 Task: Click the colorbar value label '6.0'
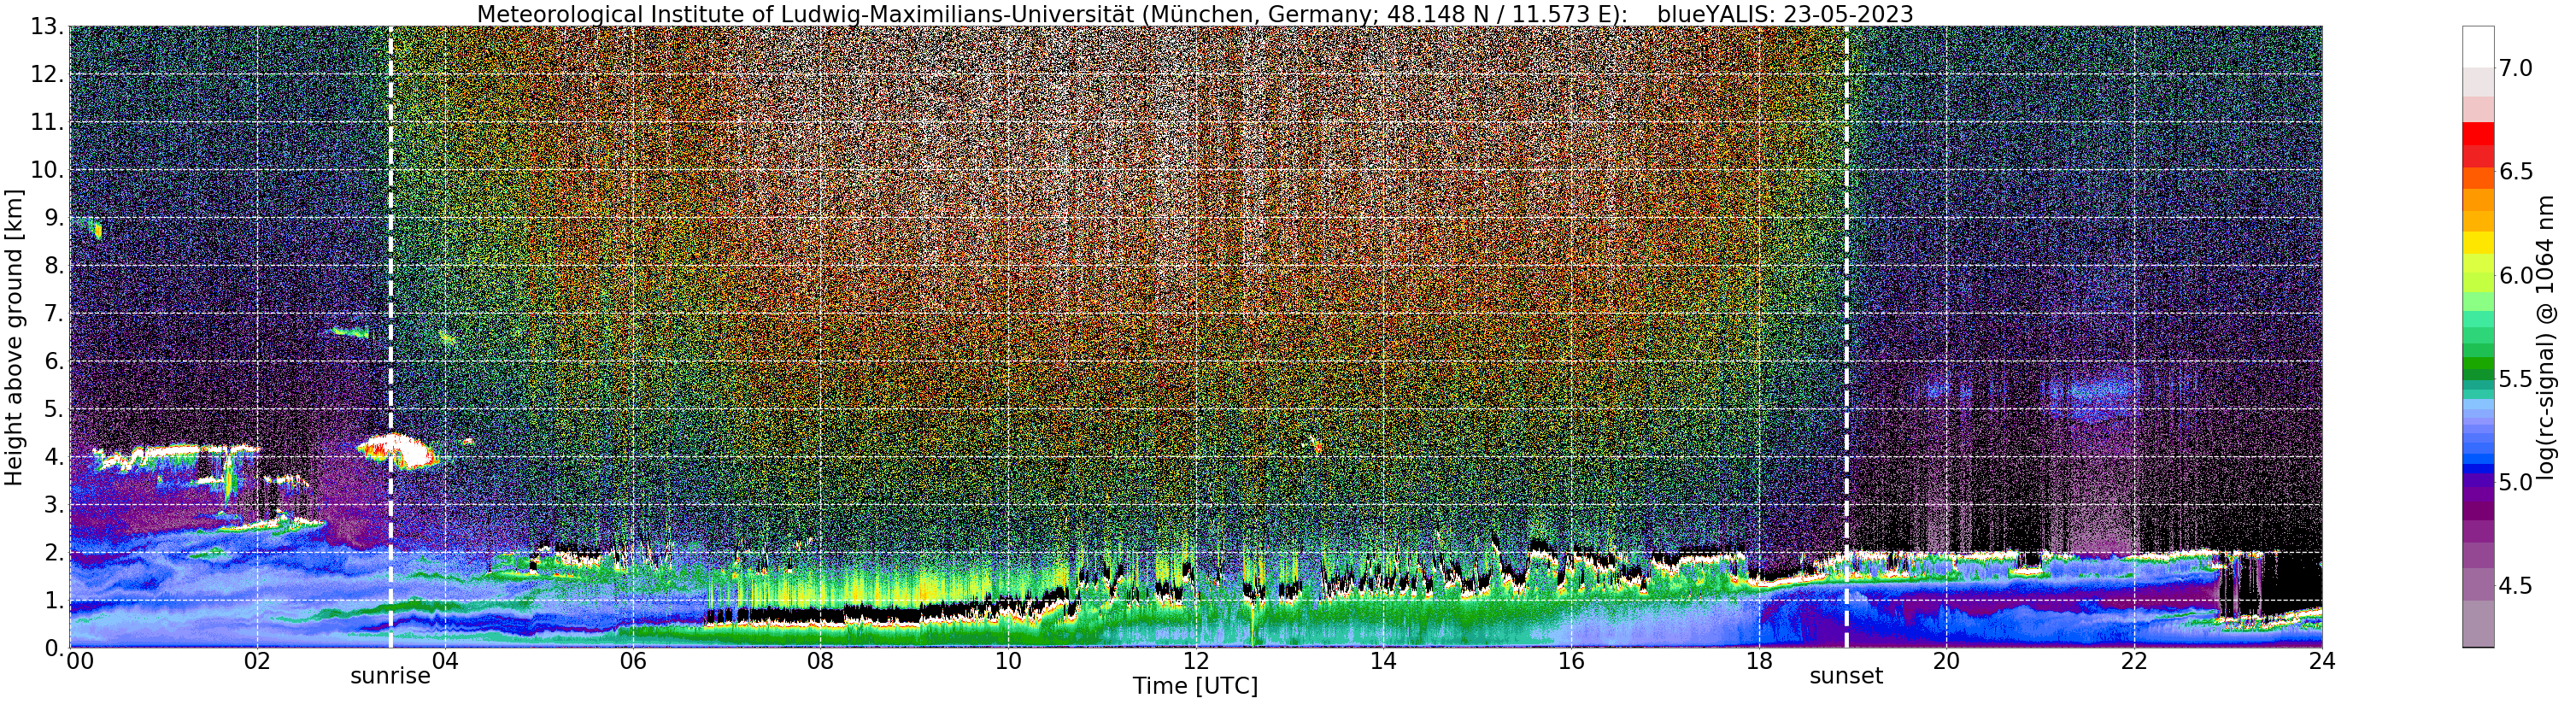tap(2516, 275)
